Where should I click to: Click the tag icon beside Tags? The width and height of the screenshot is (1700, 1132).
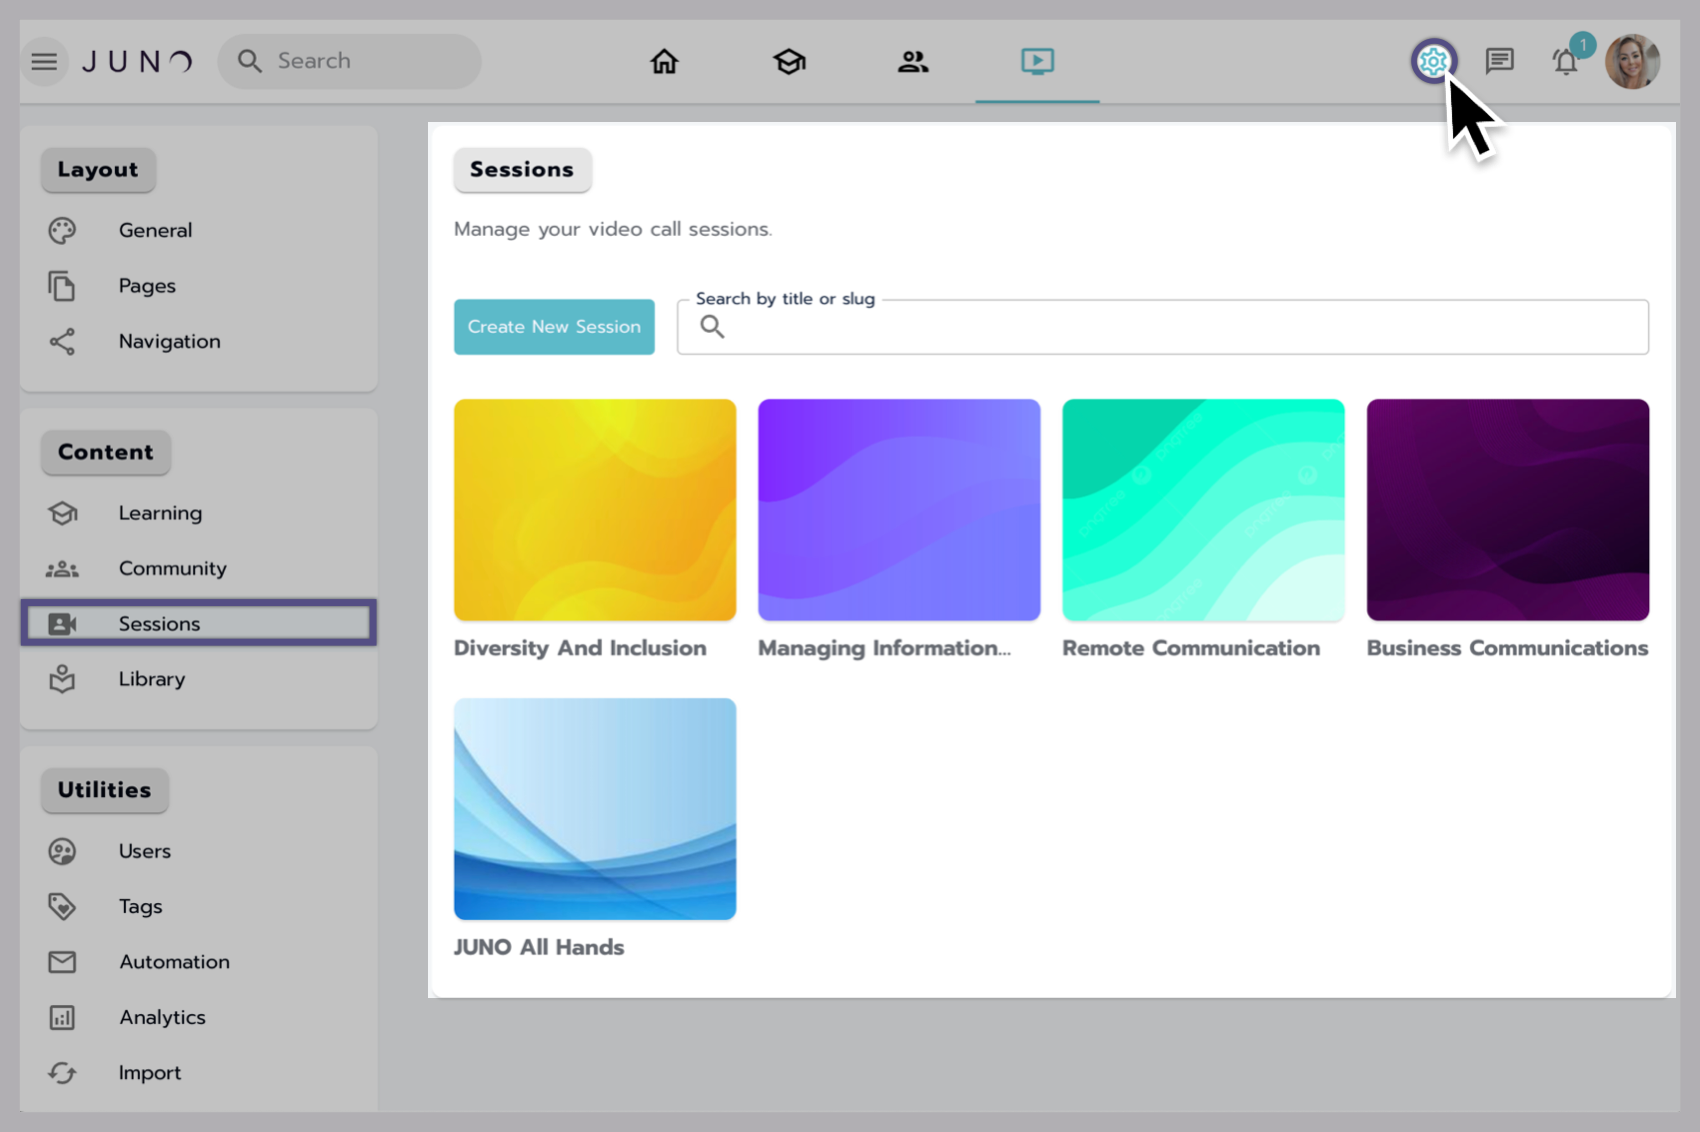tap(62, 907)
